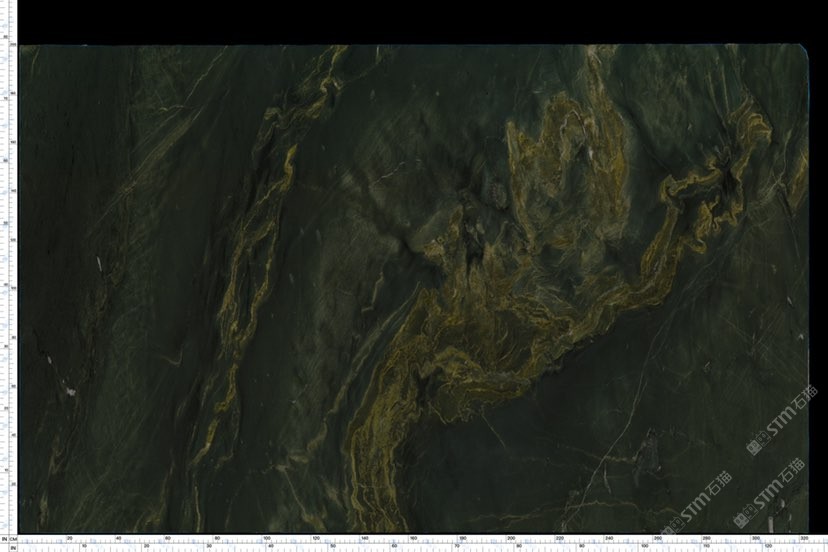The height and width of the screenshot is (552, 828).
Task: Click the 160 cm mark on bottom ruler
Action: coord(413,538)
